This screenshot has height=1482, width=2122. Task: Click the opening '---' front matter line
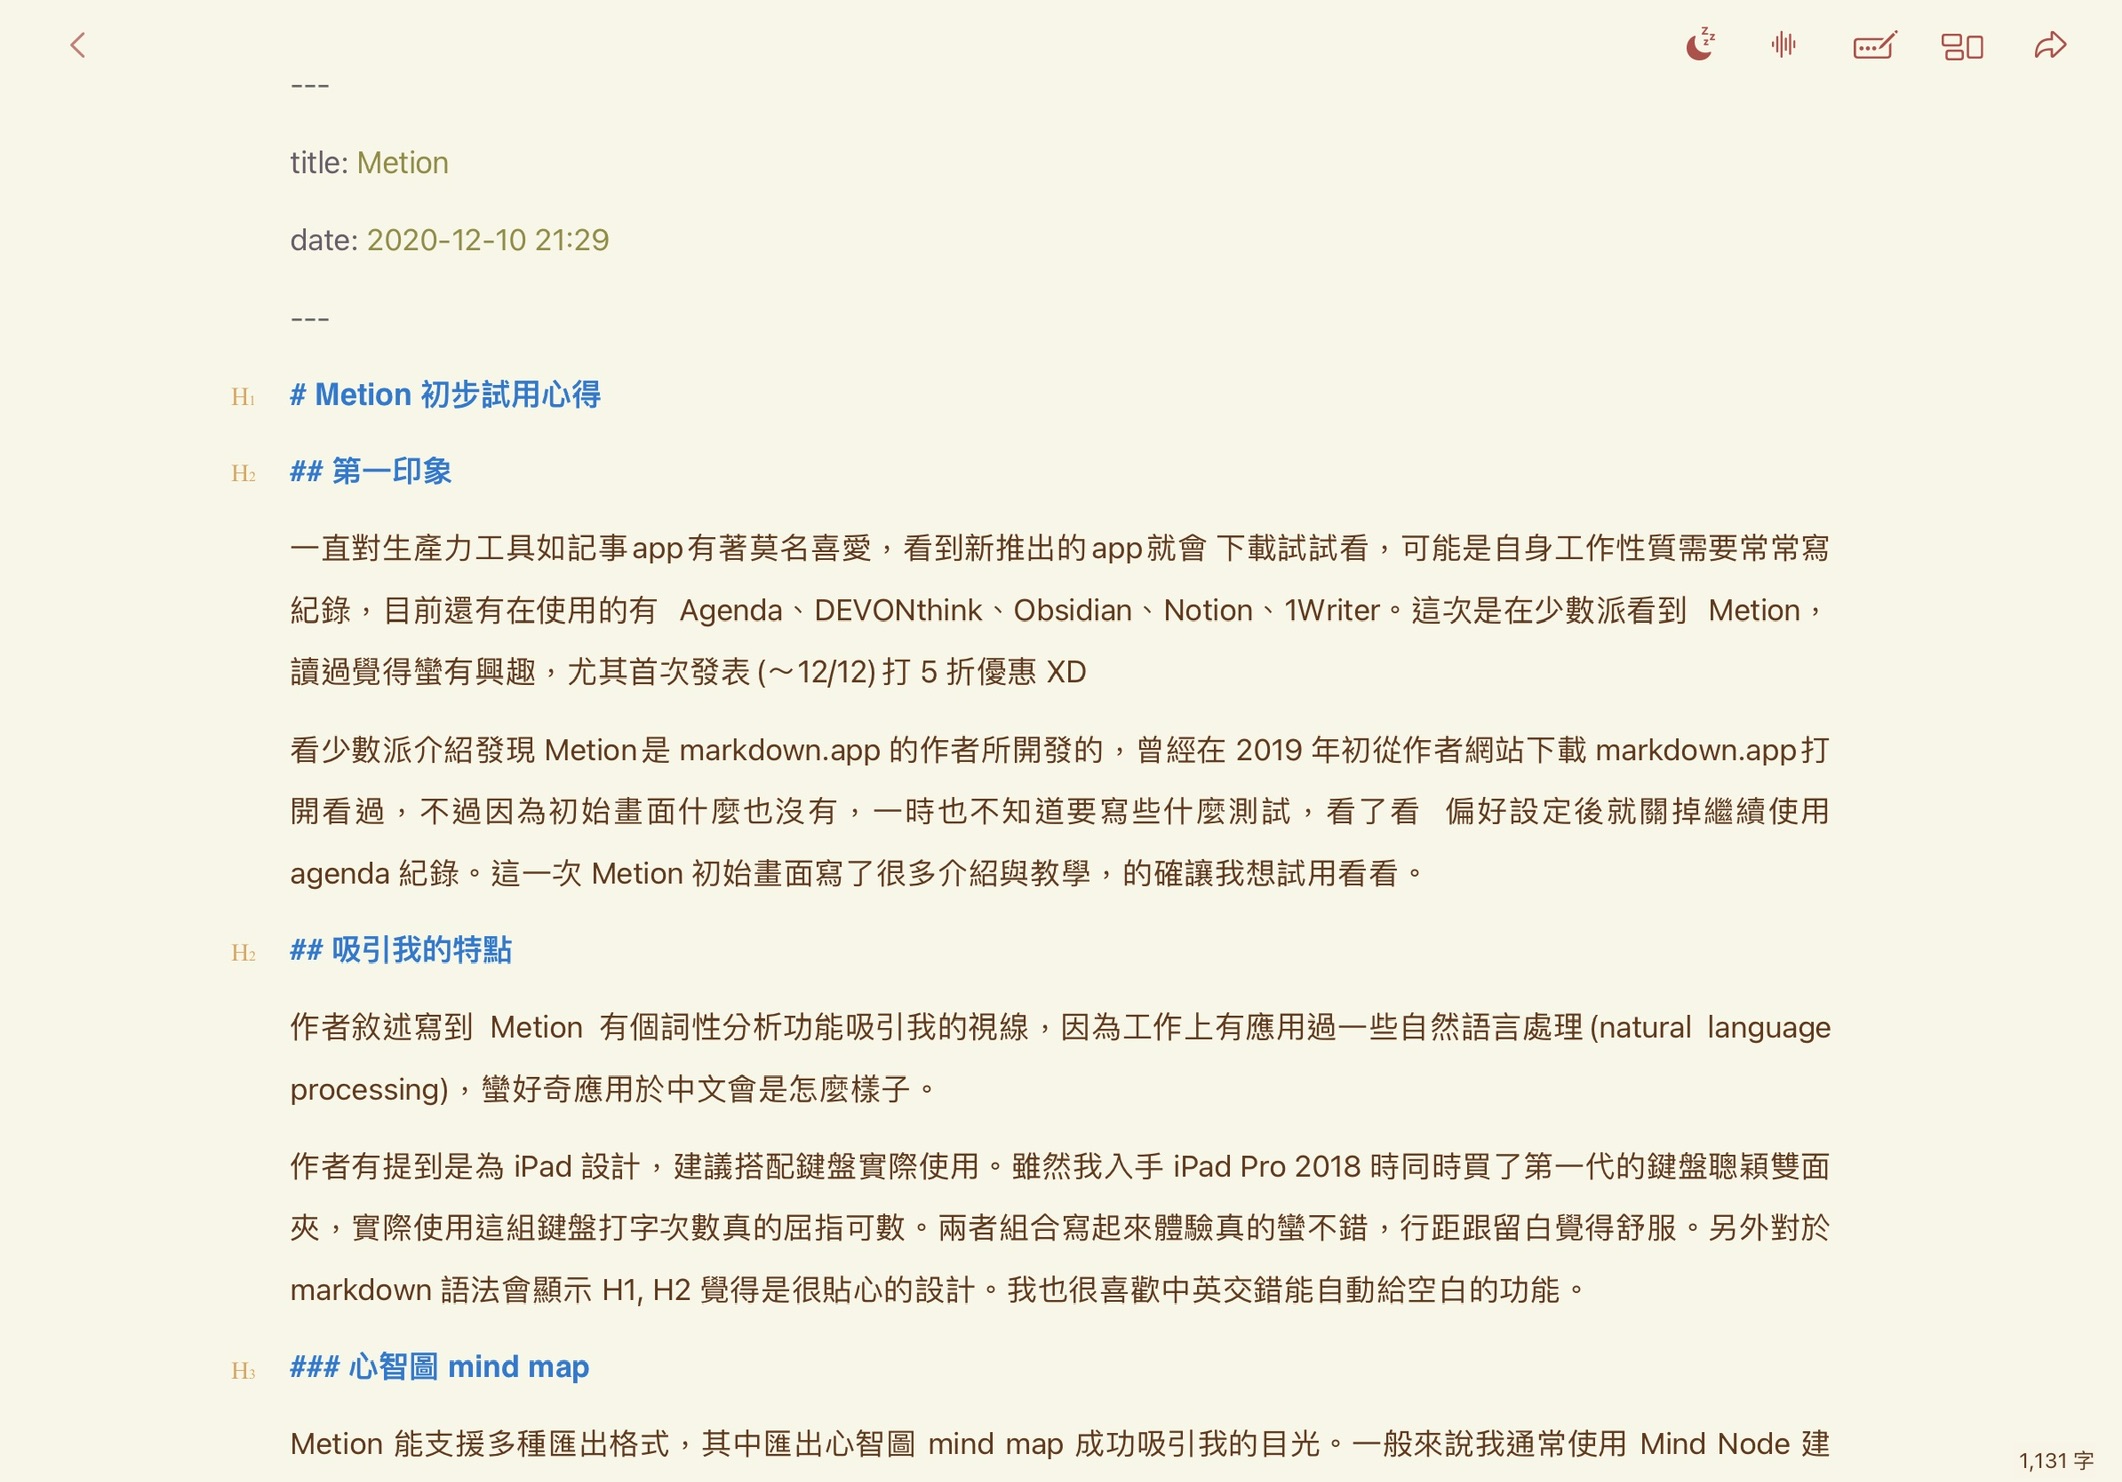309,86
